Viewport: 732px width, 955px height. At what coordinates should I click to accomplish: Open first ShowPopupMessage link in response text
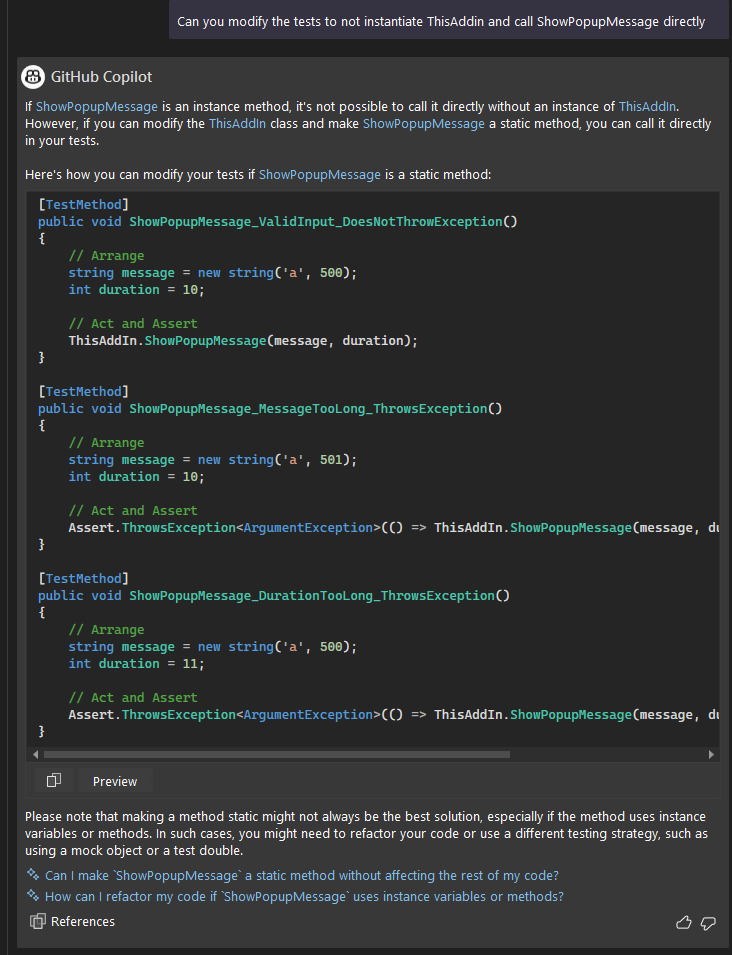(x=97, y=107)
